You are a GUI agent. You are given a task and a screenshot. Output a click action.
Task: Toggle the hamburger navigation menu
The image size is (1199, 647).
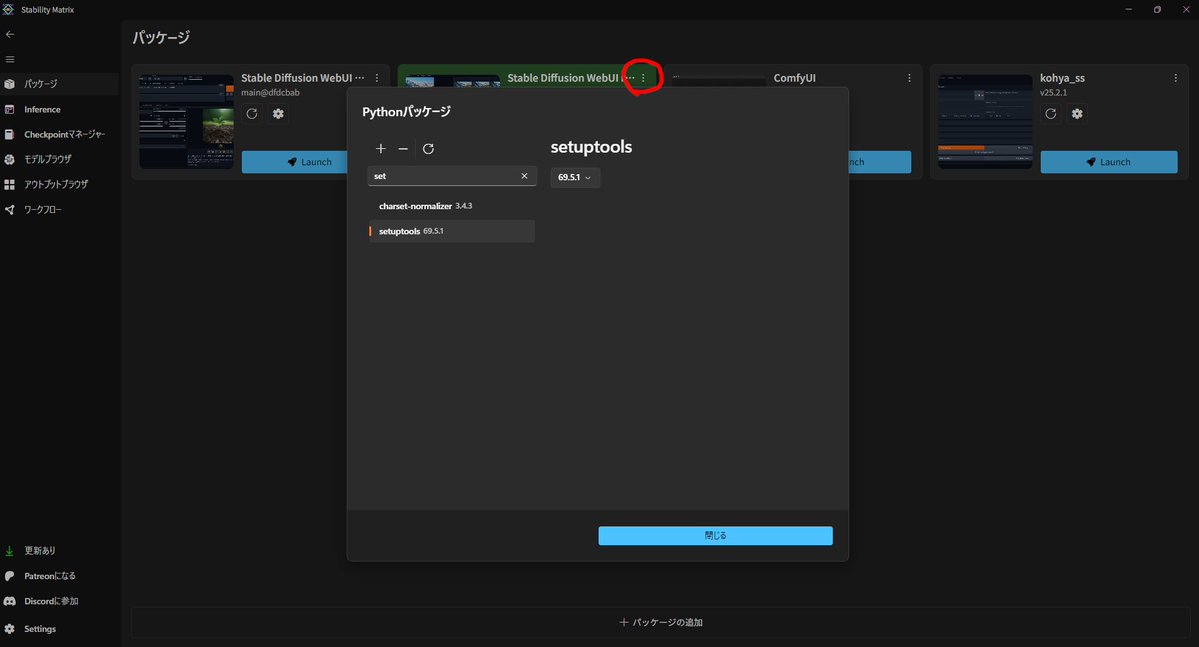10,59
